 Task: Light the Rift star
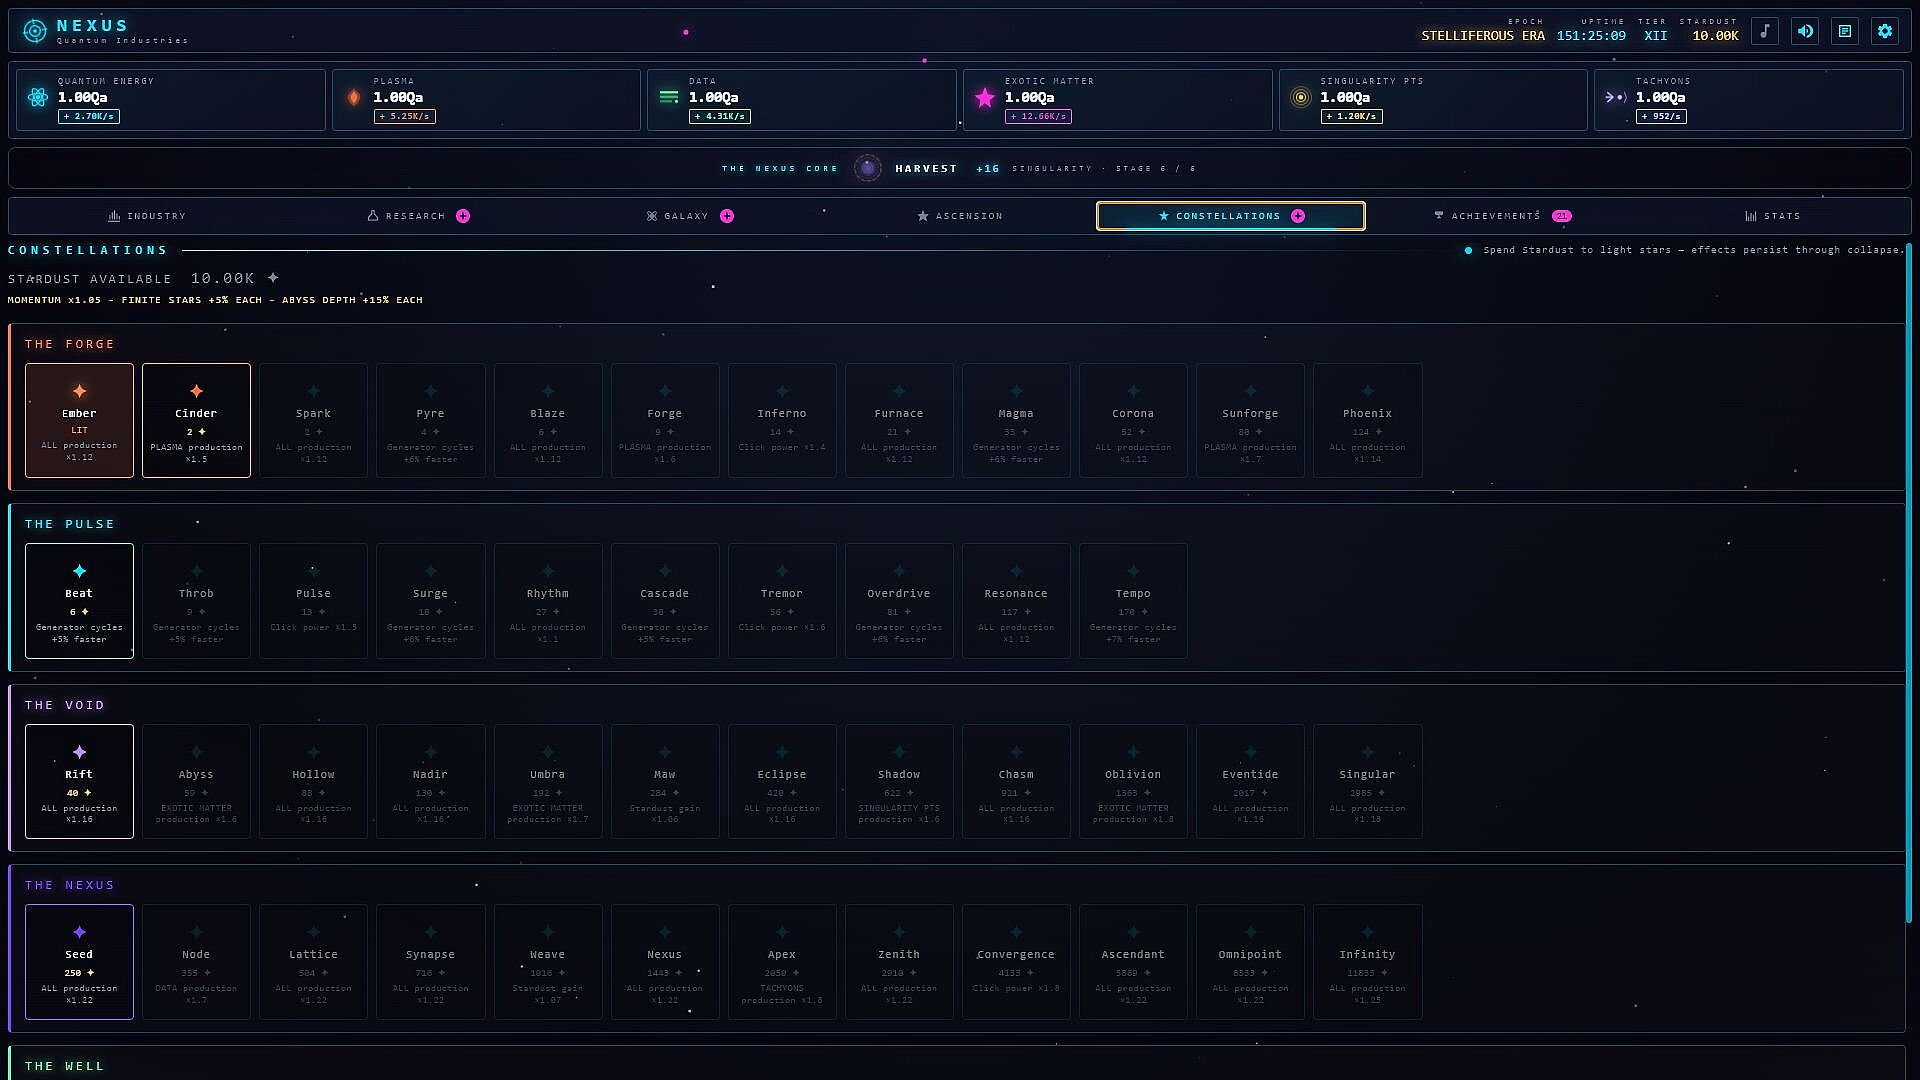79,781
